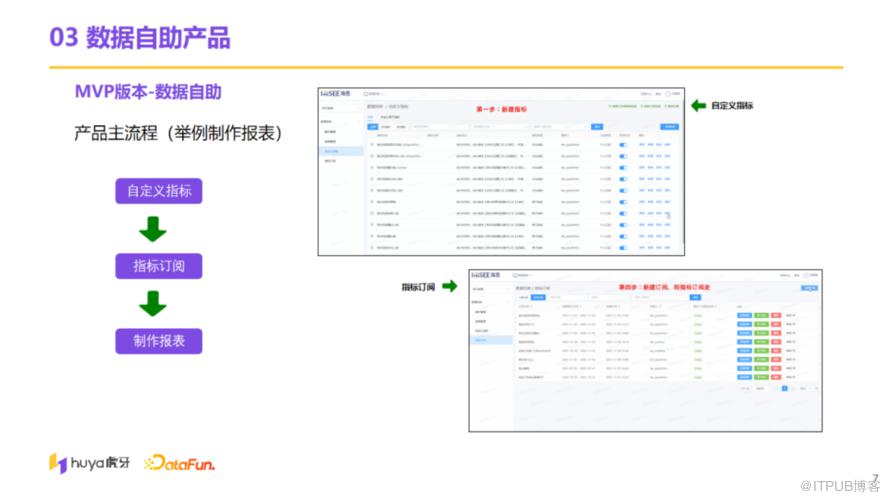Click the green down arrow above 制作报表 box

point(153,303)
